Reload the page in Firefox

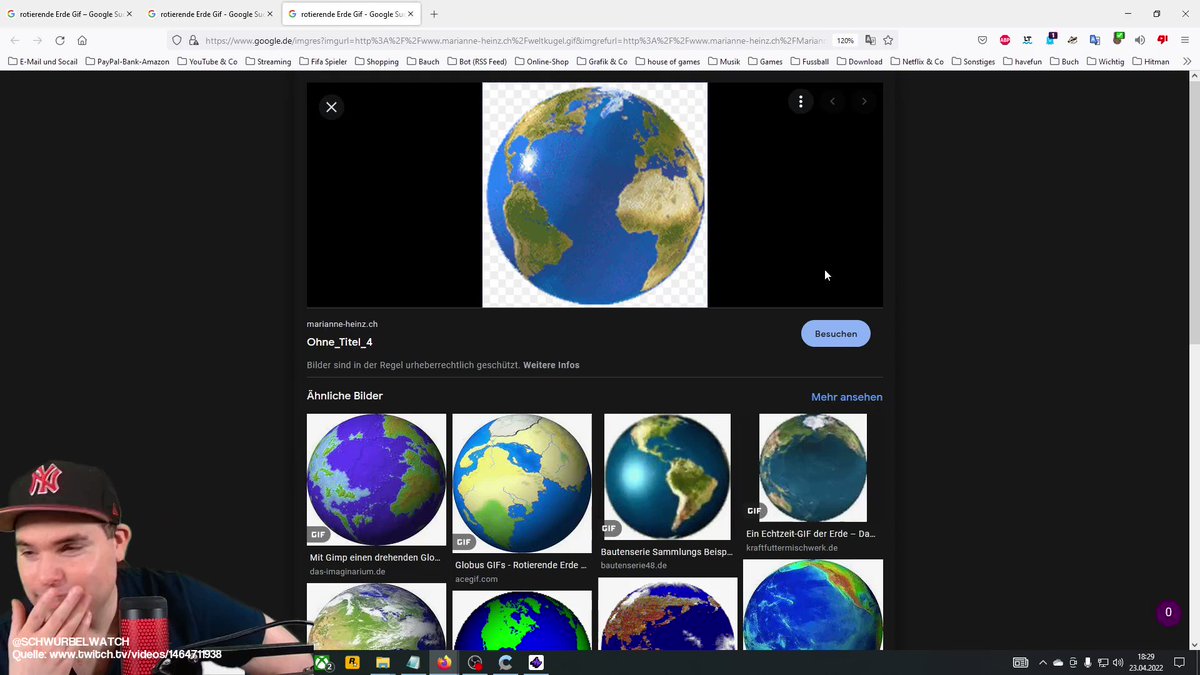[x=60, y=40]
